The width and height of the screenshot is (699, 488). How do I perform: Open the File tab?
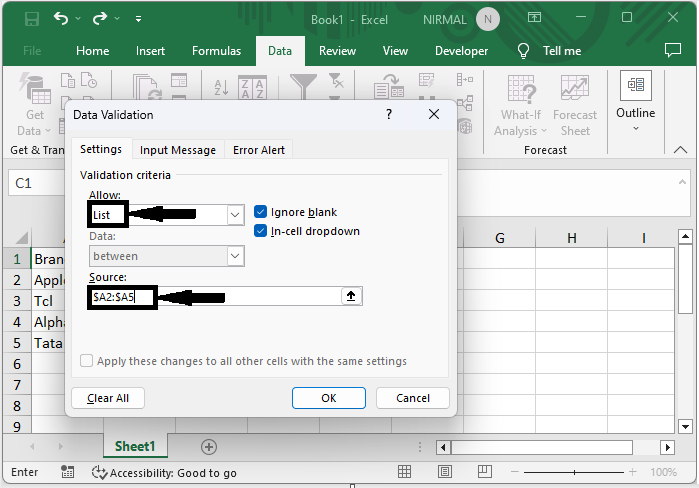(x=32, y=51)
